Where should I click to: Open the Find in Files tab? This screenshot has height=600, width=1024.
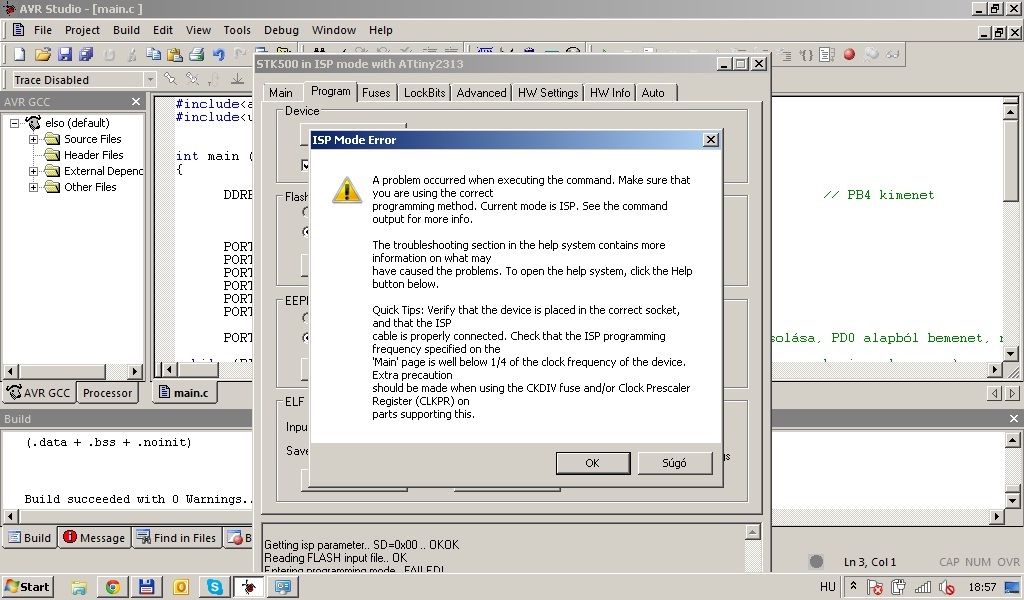(176, 537)
